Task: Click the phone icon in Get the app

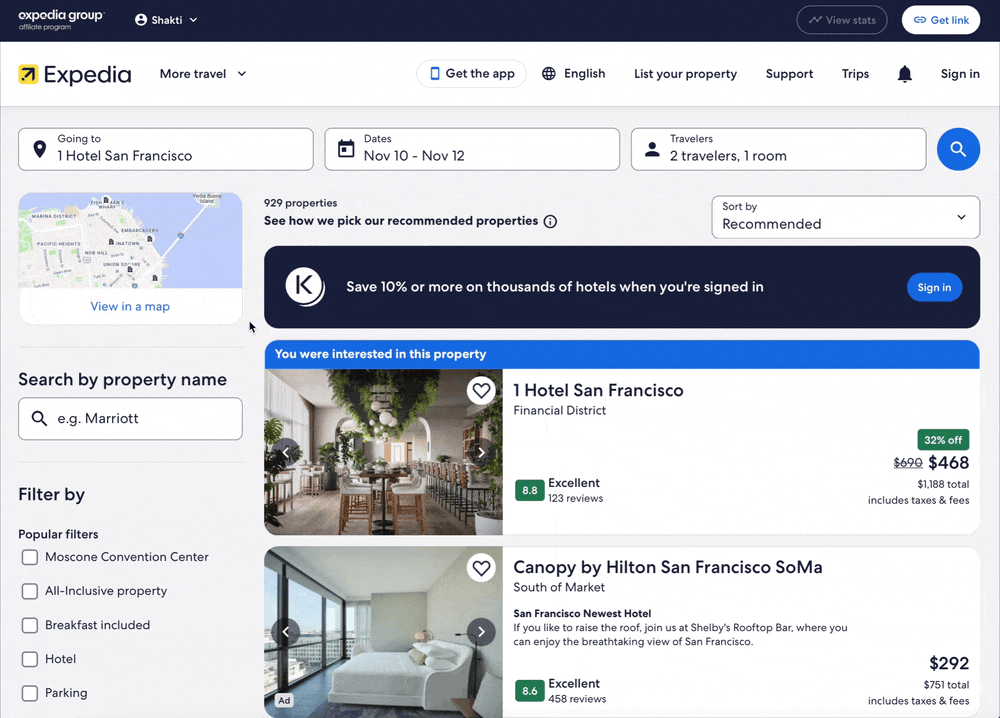Action: click(x=435, y=73)
